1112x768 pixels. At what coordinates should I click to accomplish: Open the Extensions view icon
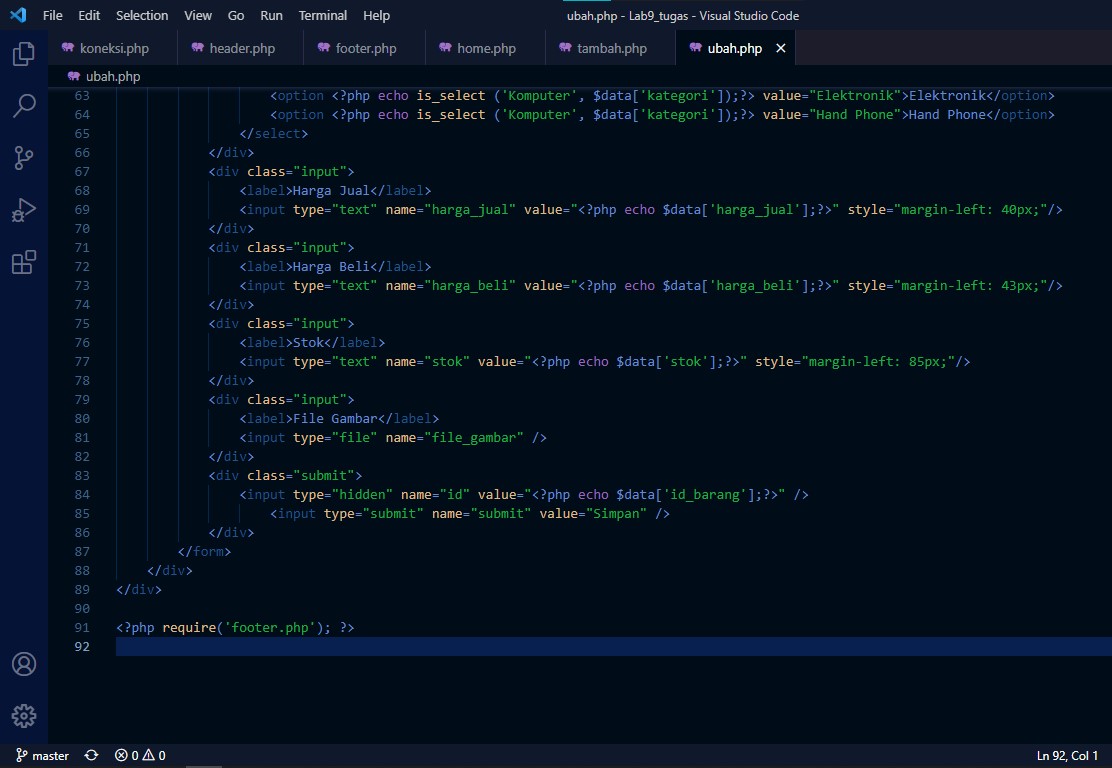(23, 262)
